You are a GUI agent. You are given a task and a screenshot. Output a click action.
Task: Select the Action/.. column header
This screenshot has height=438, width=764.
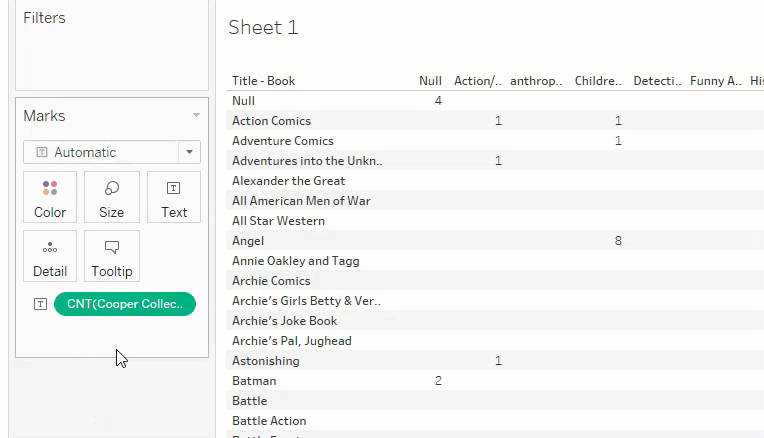tap(478, 81)
